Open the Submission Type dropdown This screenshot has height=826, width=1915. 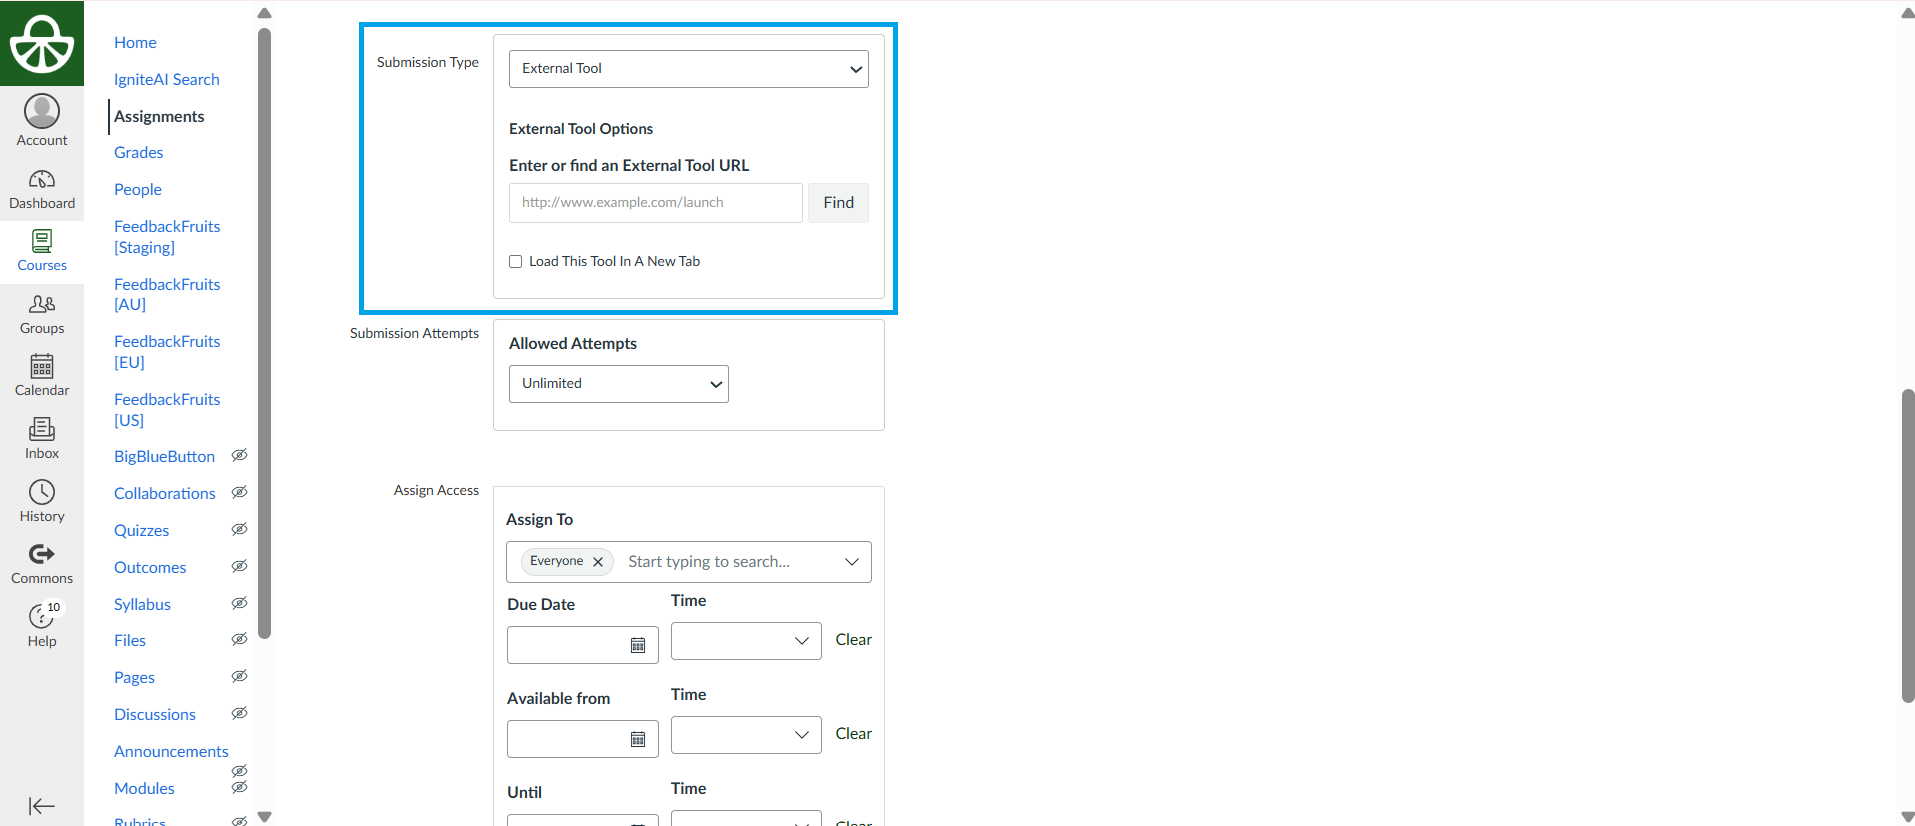click(x=688, y=69)
